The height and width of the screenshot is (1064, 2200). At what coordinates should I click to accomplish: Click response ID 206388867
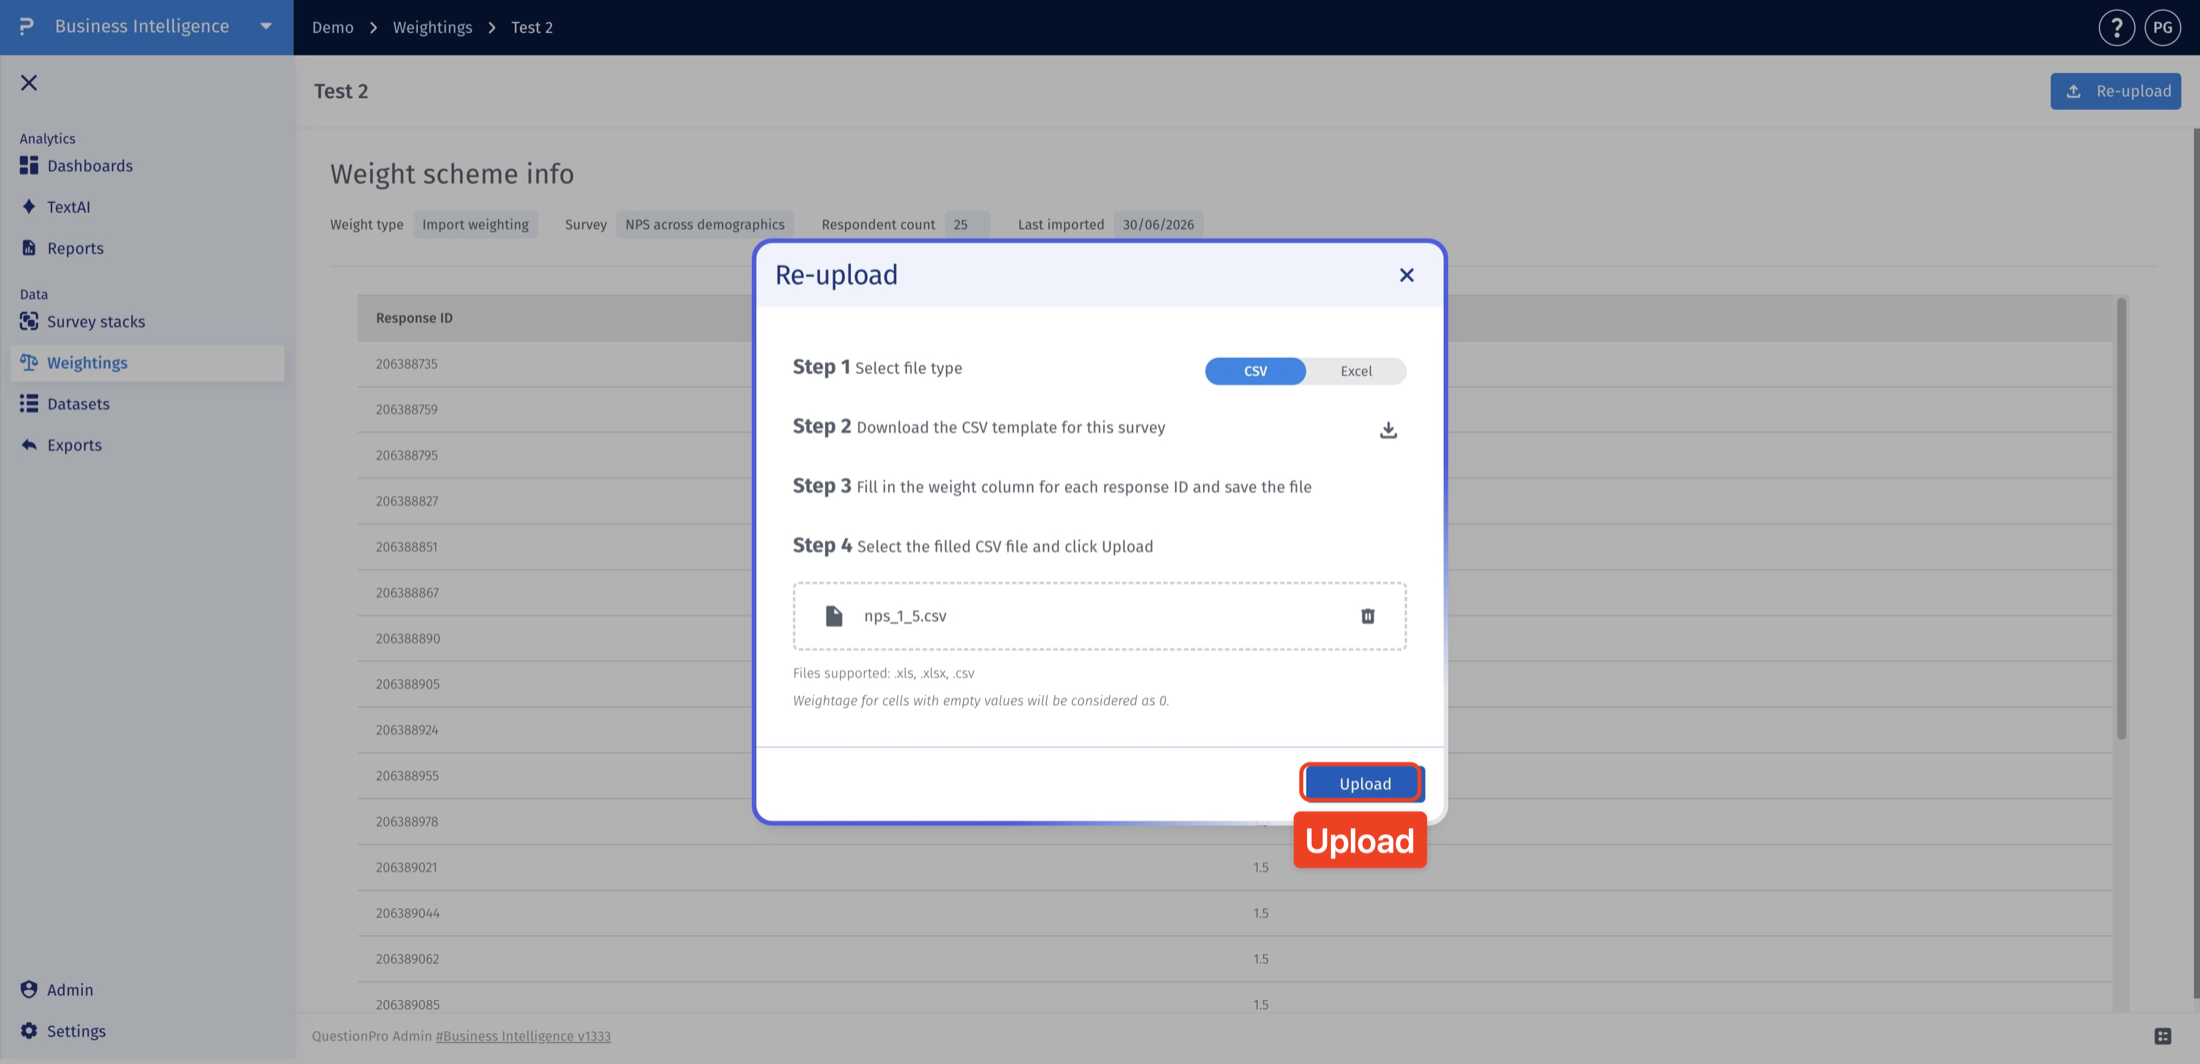pos(406,593)
